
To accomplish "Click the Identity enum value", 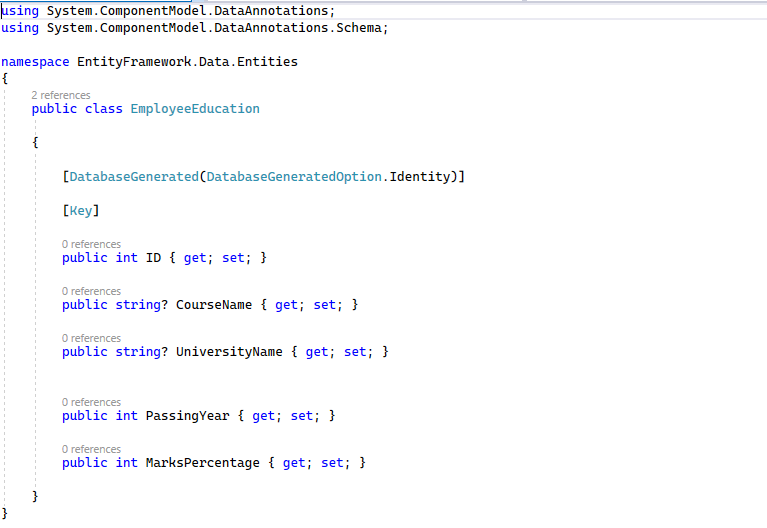I will [420, 177].
